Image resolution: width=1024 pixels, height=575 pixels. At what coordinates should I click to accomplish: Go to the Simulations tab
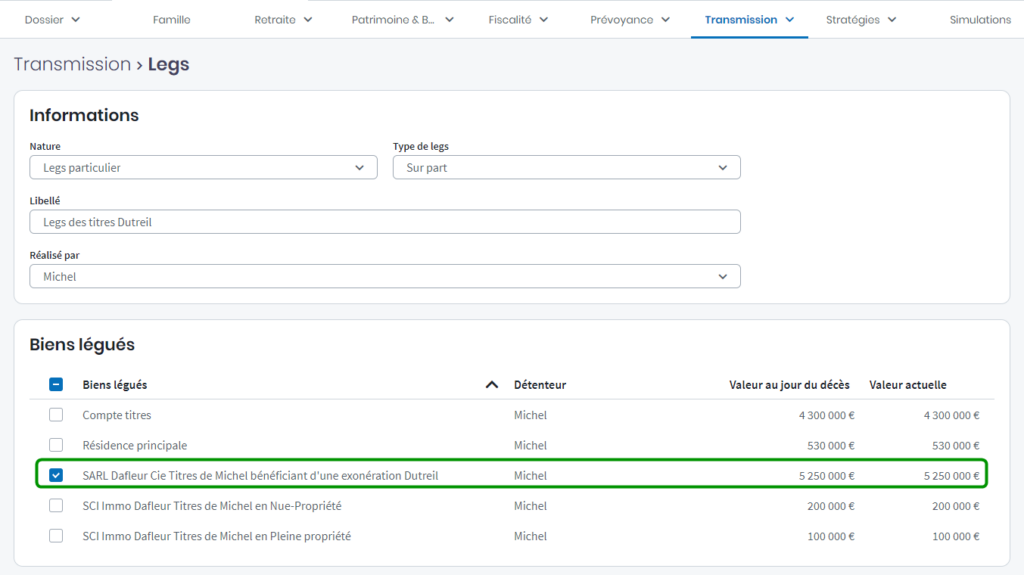pos(980,20)
